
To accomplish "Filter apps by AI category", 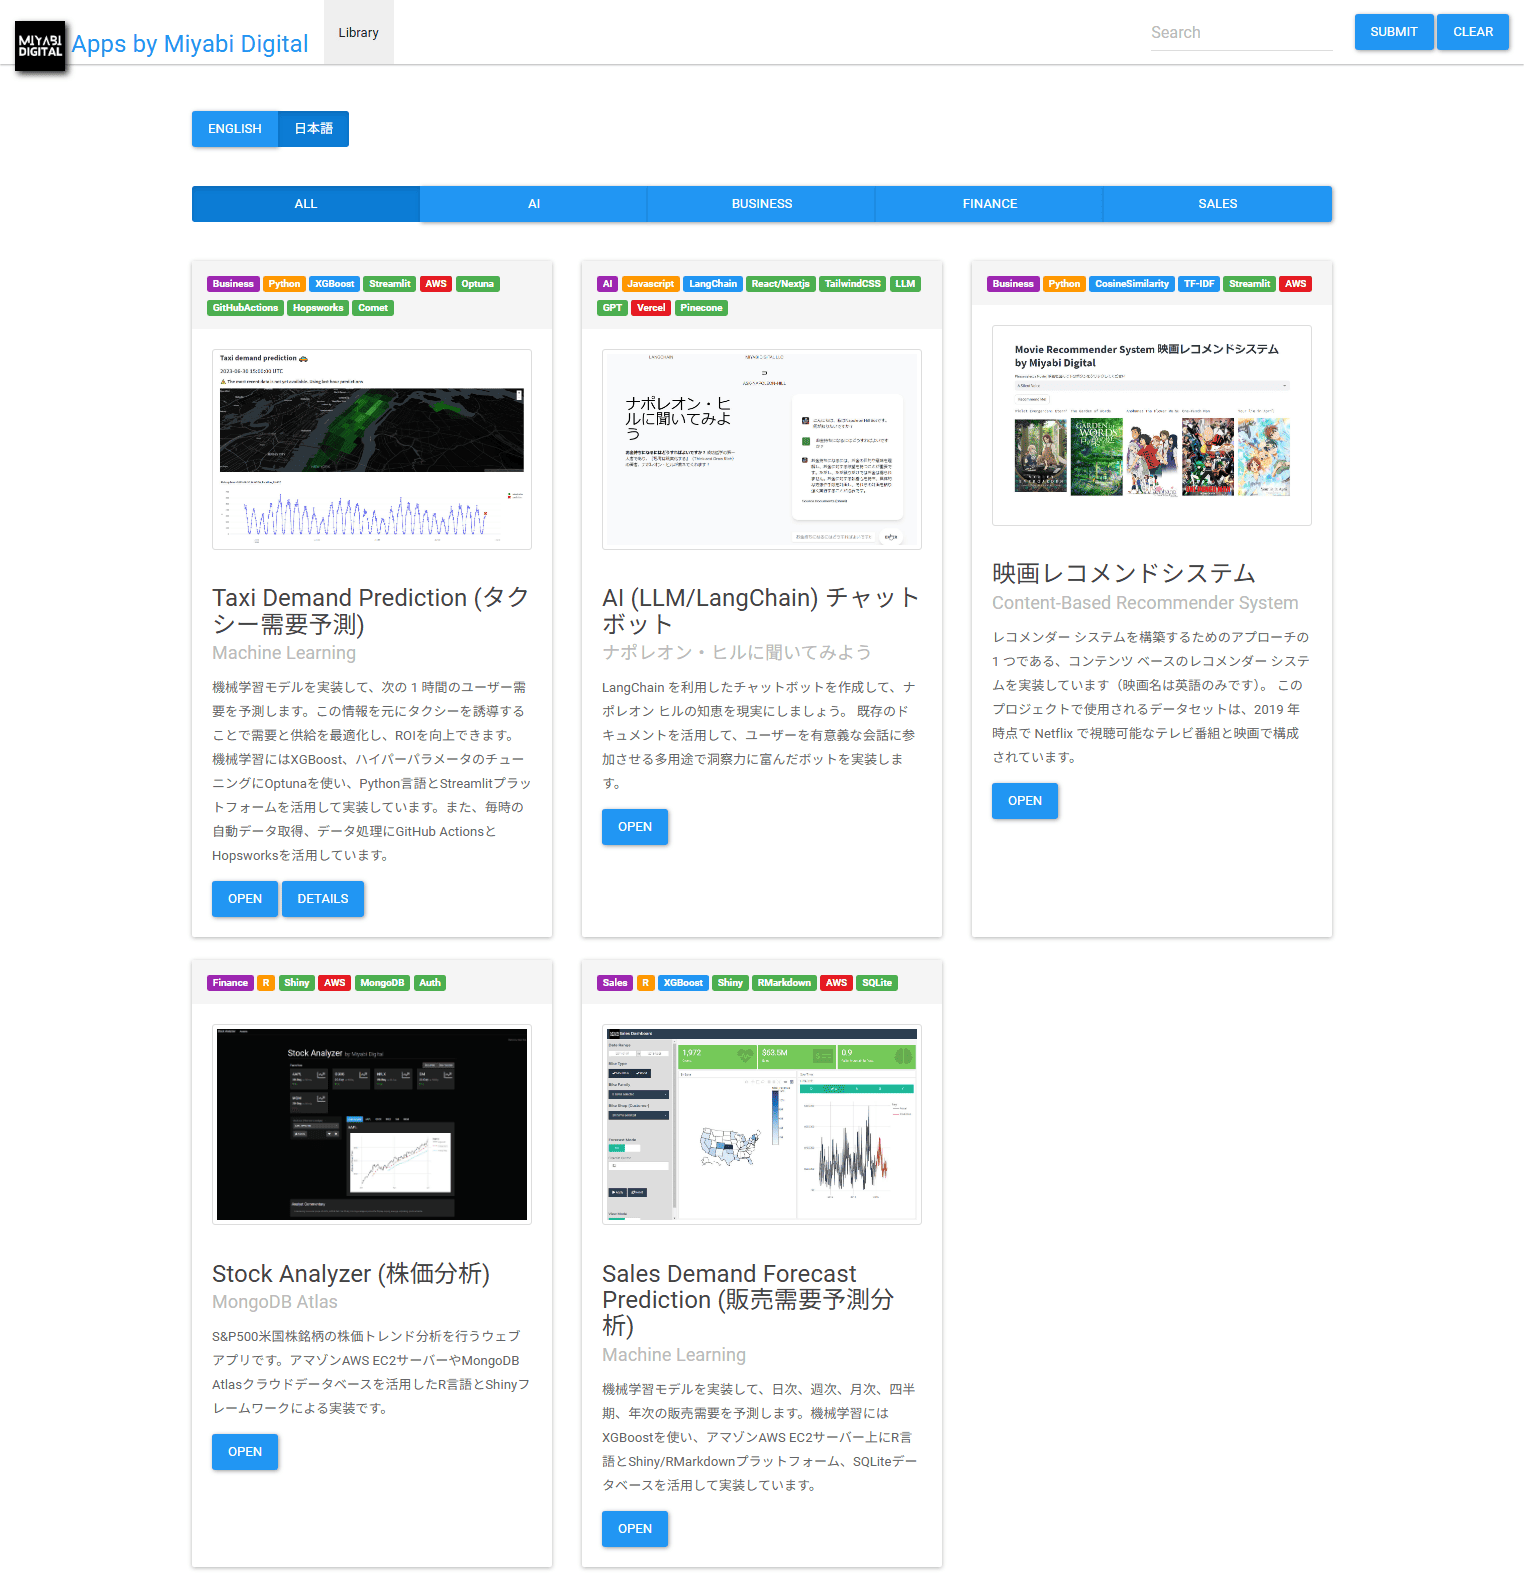I will click(x=533, y=204).
